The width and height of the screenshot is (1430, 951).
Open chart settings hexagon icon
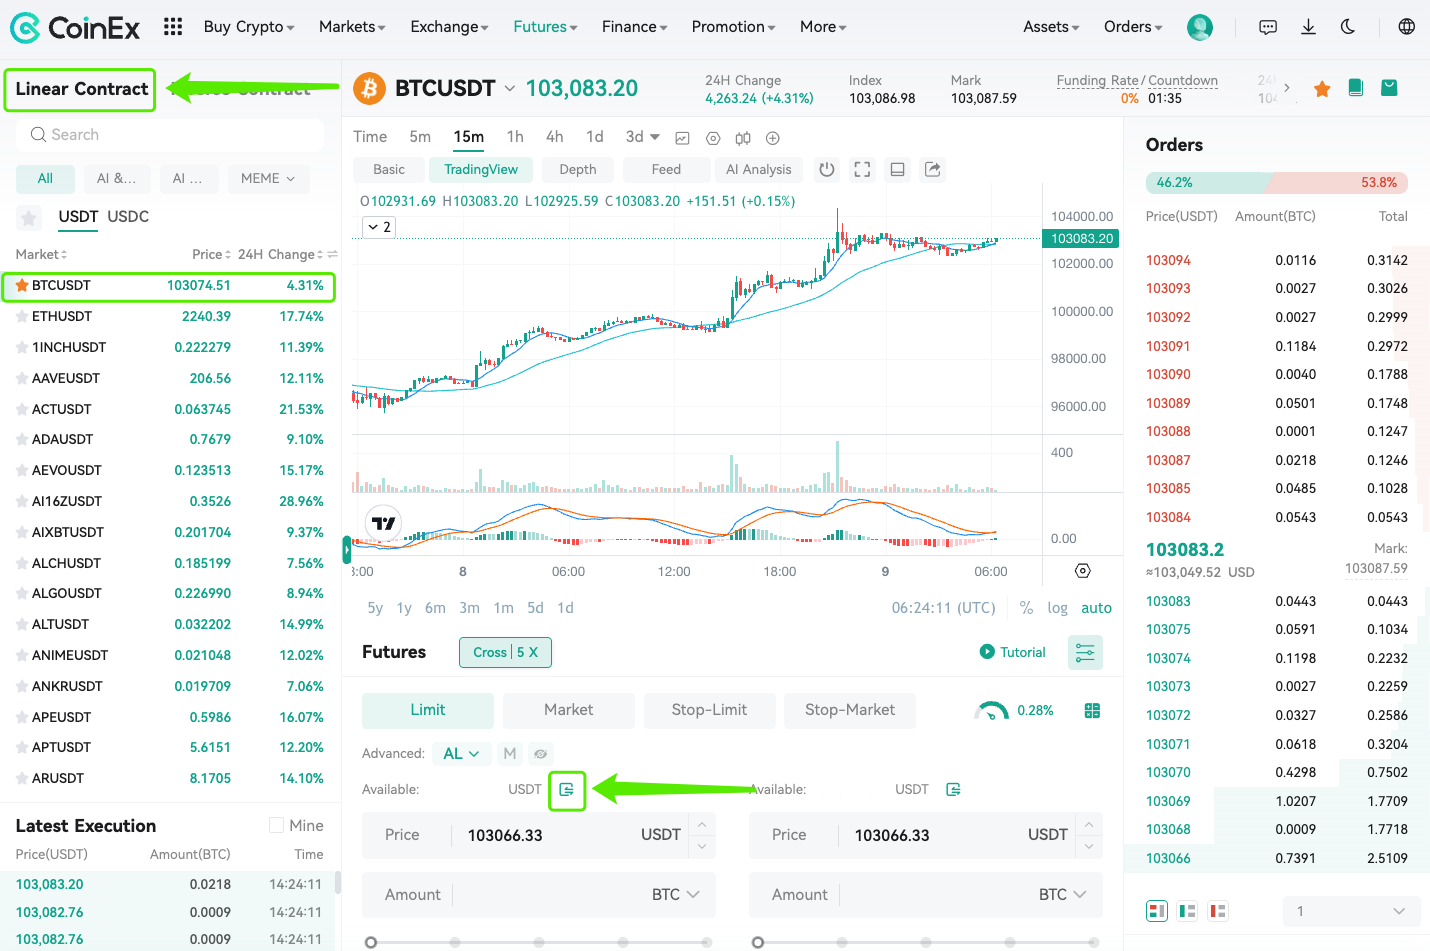click(713, 138)
